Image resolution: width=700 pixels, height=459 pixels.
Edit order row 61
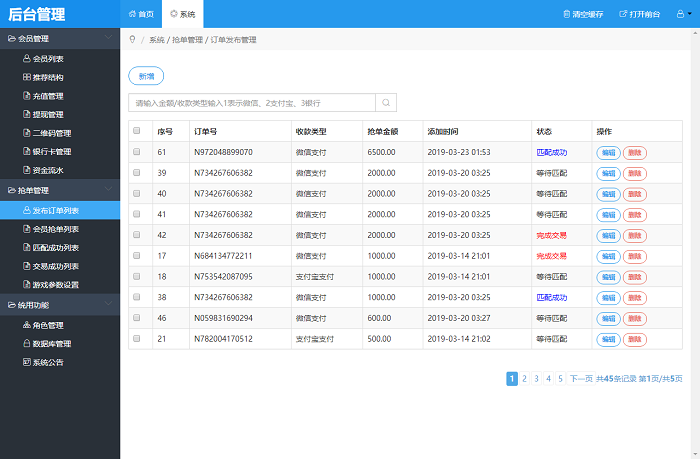pos(608,153)
